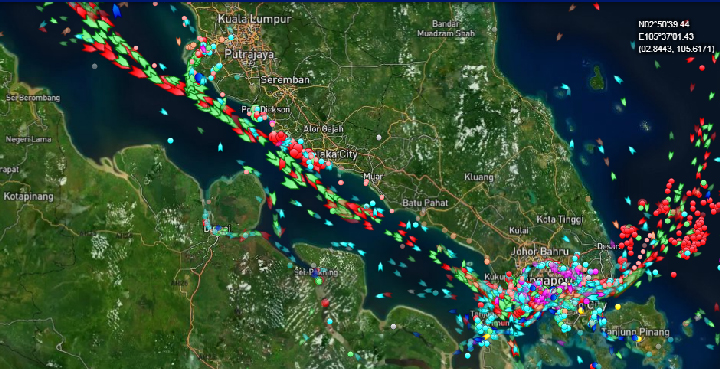Viewport: 720px width, 369px height.
Task: Select the Tanjung Pinang label
Action: (x=635, y=332)
